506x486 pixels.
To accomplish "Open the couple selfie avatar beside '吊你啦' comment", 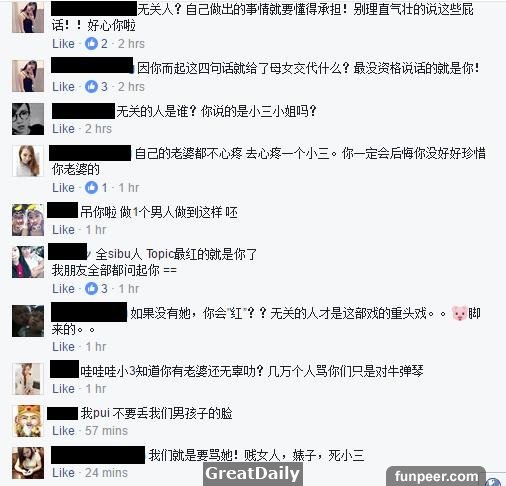I will (28, 220).
